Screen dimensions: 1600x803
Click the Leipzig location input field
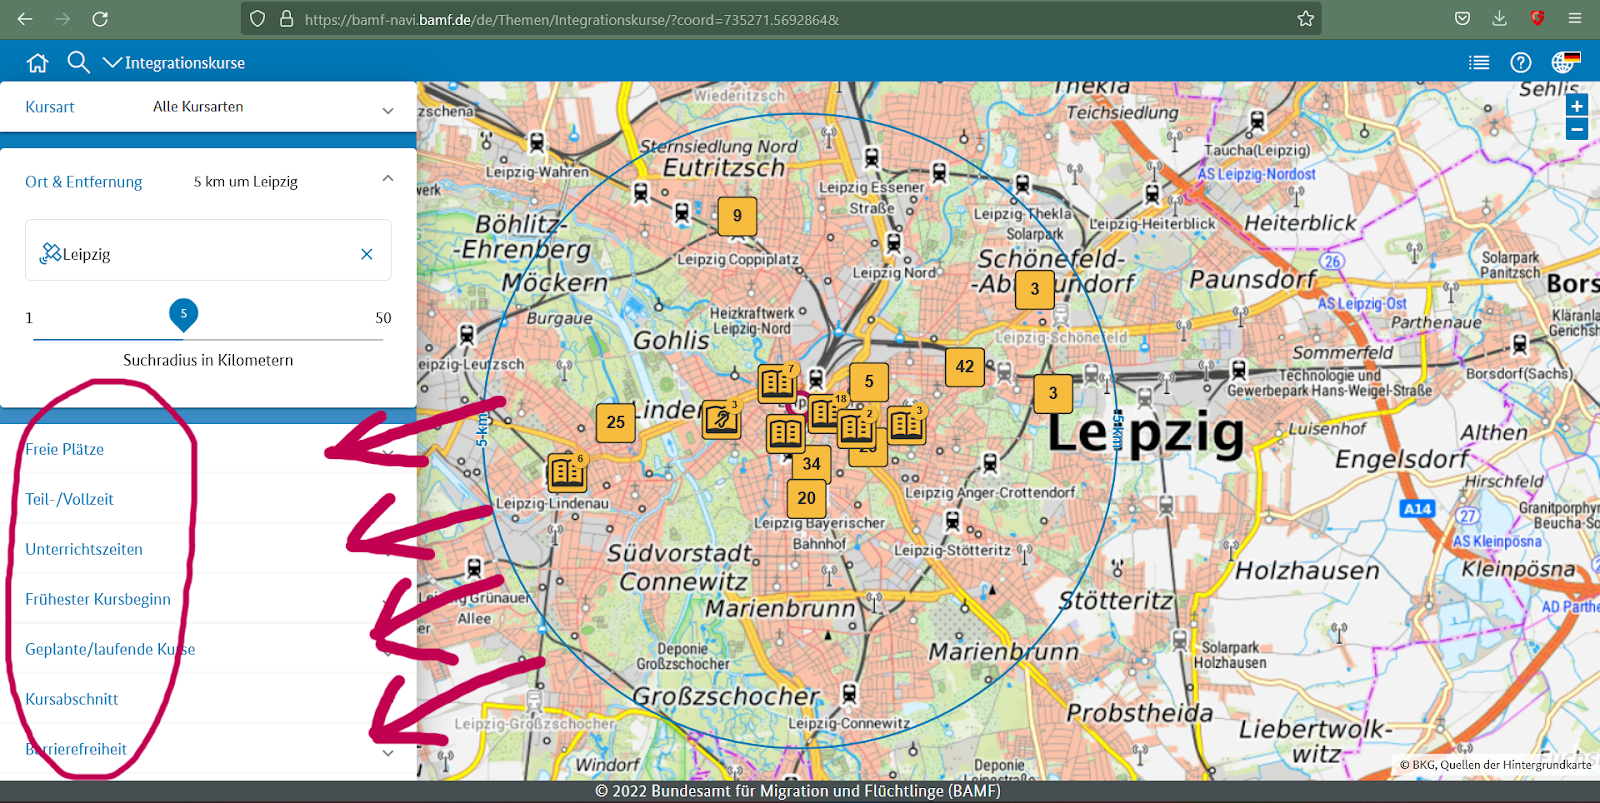point(208,250)
